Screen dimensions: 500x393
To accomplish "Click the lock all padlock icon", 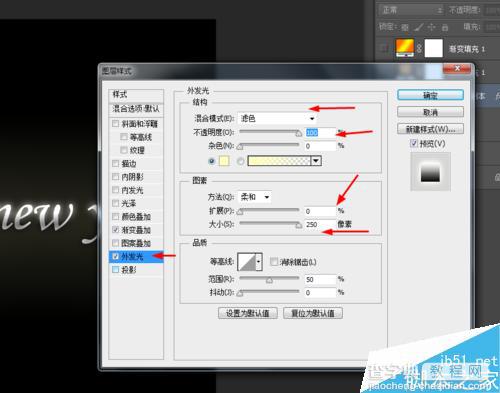I will pos(445,27).
